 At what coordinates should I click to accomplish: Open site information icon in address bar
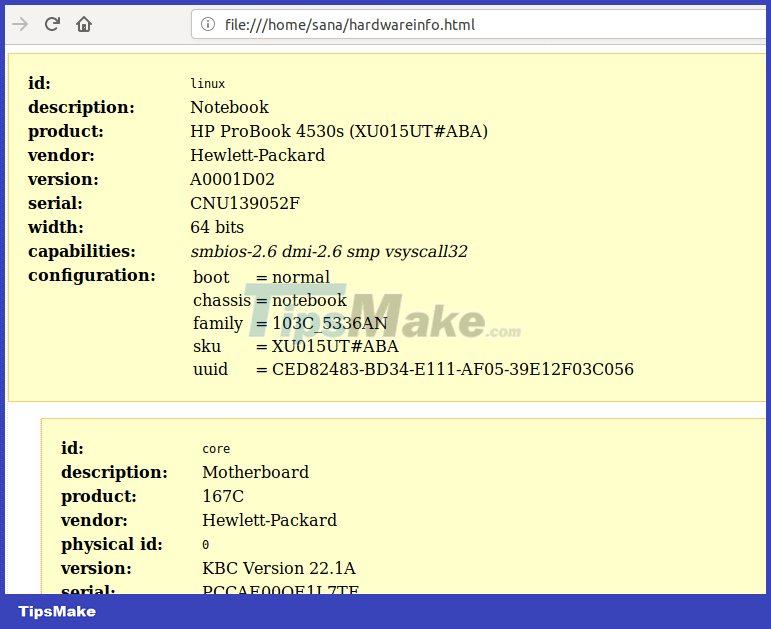[x=208, y=24]
